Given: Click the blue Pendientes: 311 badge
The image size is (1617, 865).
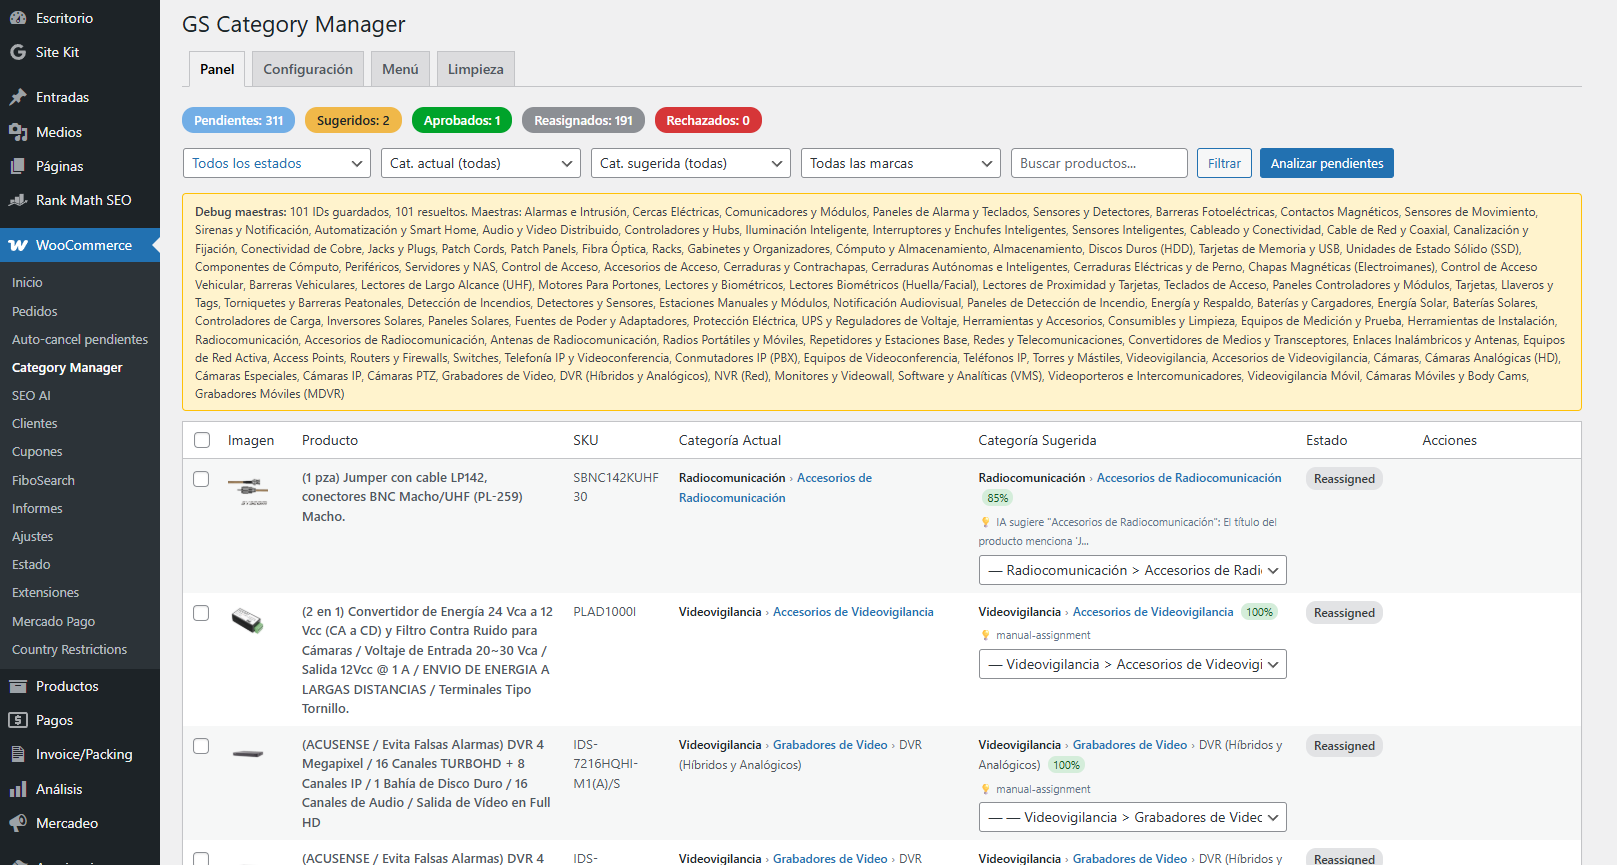Looking at the screenshot, I should (238, 120).
